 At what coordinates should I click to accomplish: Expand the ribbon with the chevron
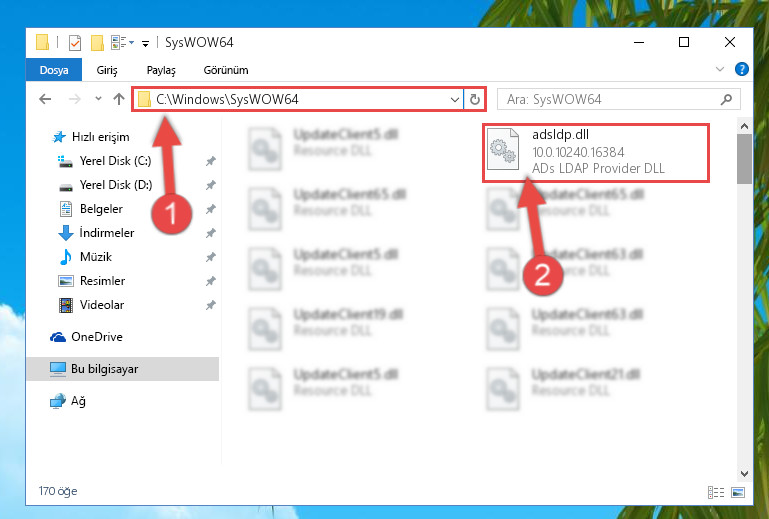(719, 69)
